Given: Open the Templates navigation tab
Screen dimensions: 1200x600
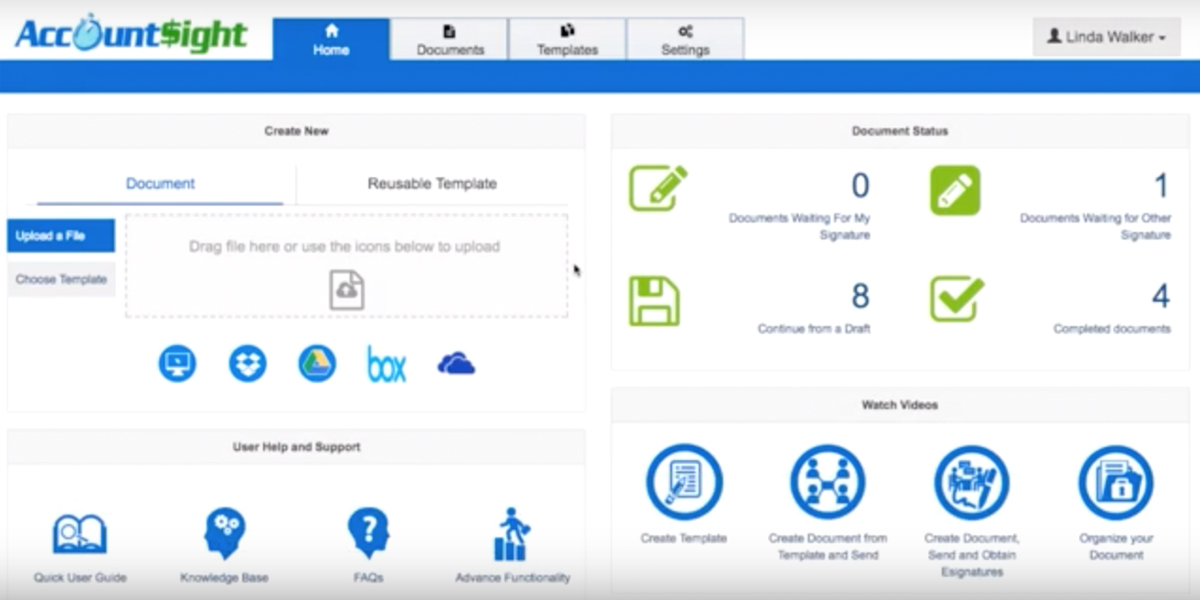Looking at the screenshot, I should pyautogui.click(x=566, y=39).
